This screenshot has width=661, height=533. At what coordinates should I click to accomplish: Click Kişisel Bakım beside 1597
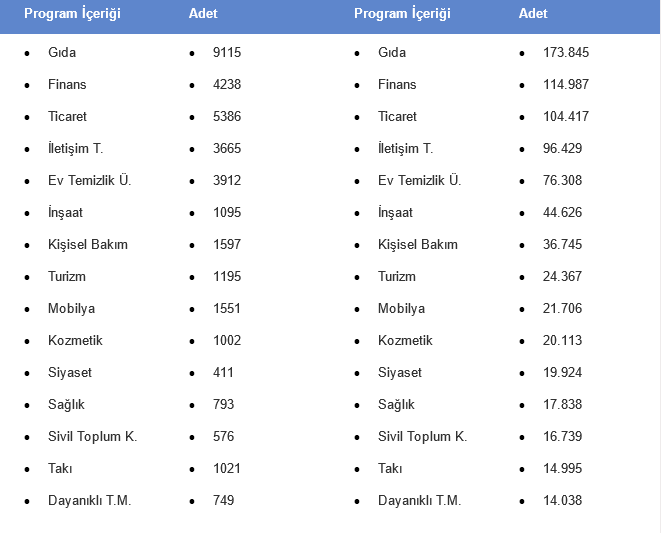[88, 244]
